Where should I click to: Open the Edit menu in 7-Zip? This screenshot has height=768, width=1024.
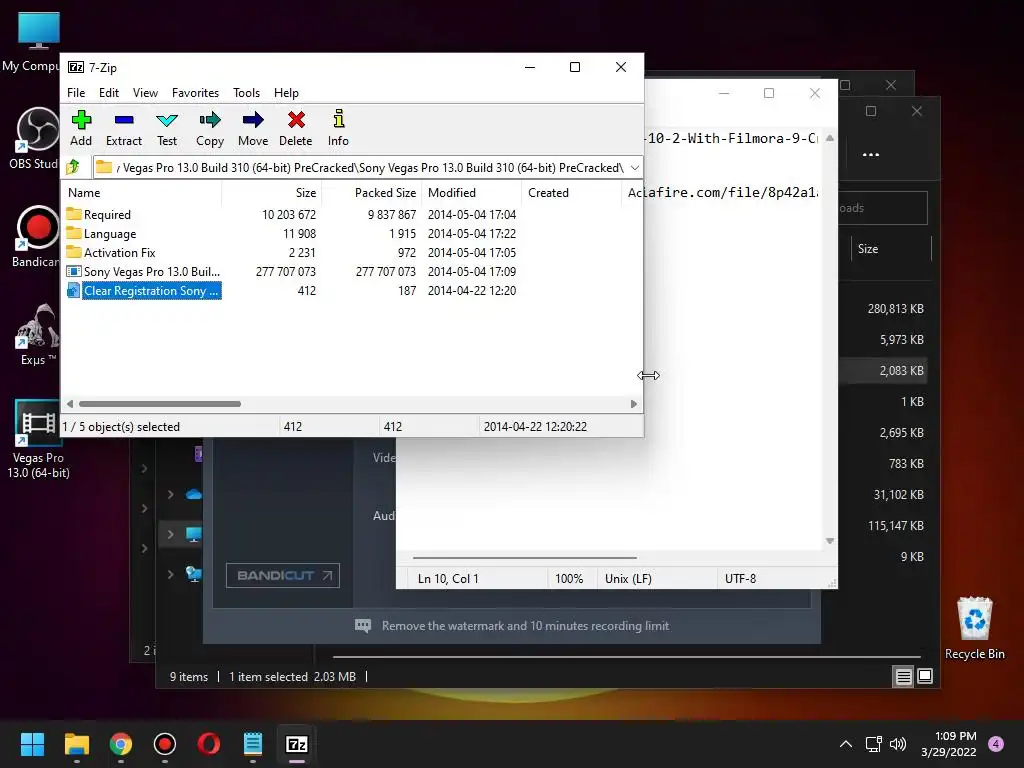pos(108,93)
